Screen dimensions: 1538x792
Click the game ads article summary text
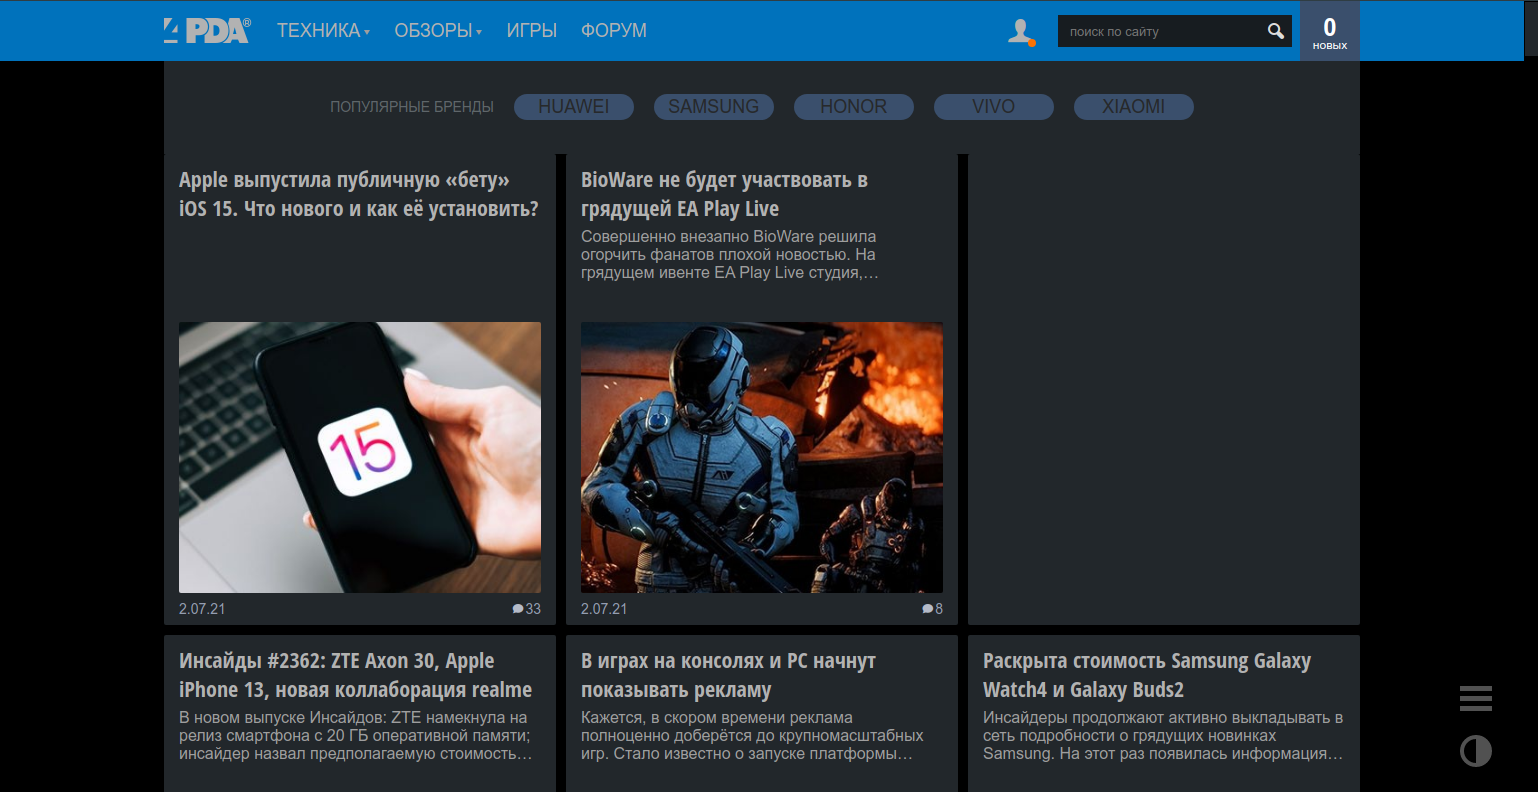[752, 736]
